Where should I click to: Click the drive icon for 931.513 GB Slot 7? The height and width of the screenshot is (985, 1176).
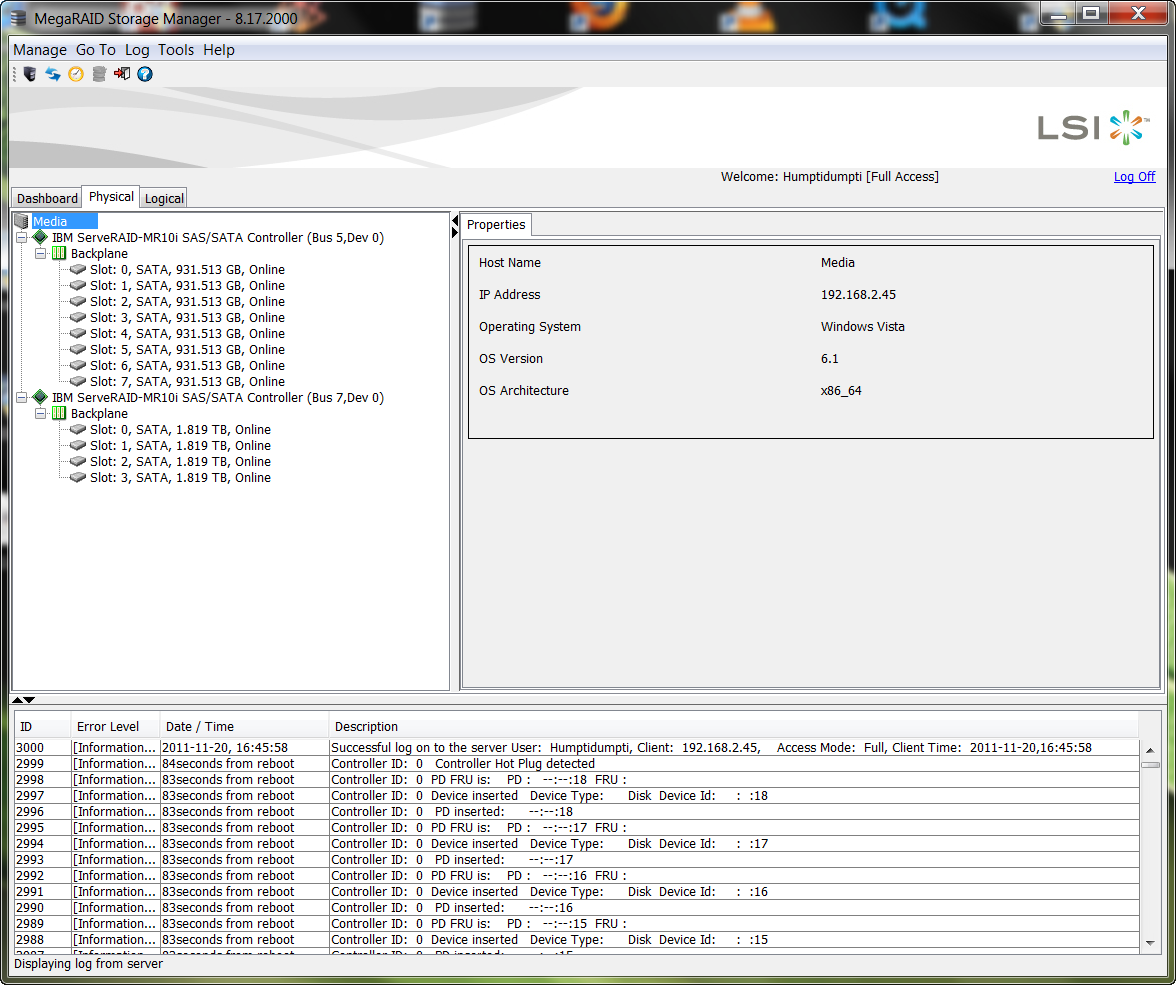(x=77, y=381)
